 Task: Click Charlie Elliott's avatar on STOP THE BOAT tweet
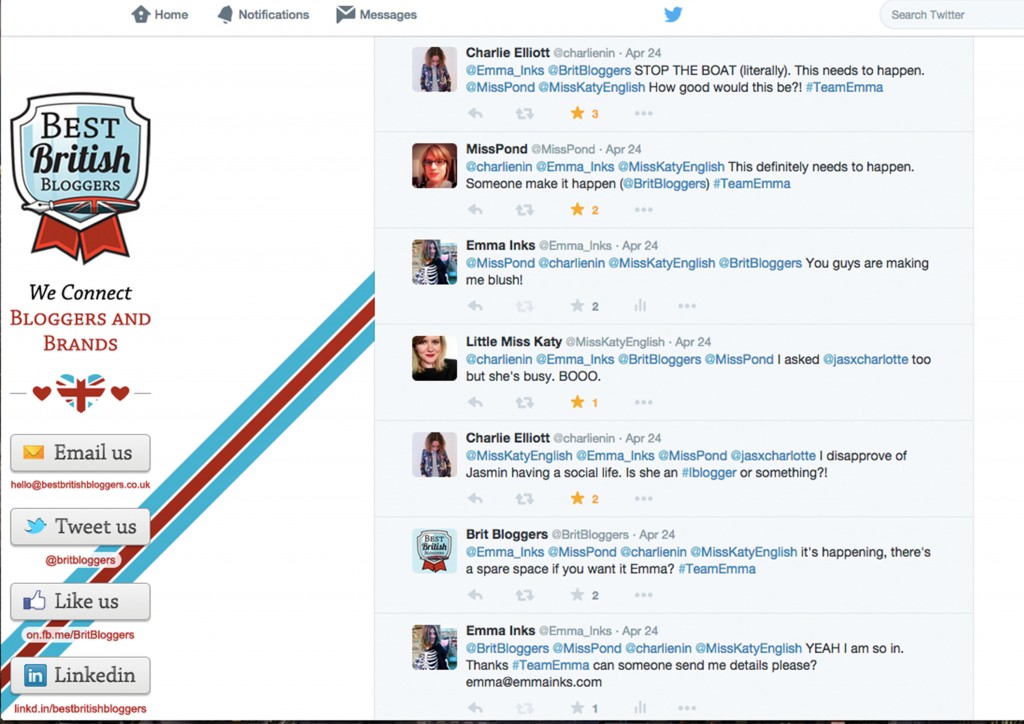(x=434, y=69)
